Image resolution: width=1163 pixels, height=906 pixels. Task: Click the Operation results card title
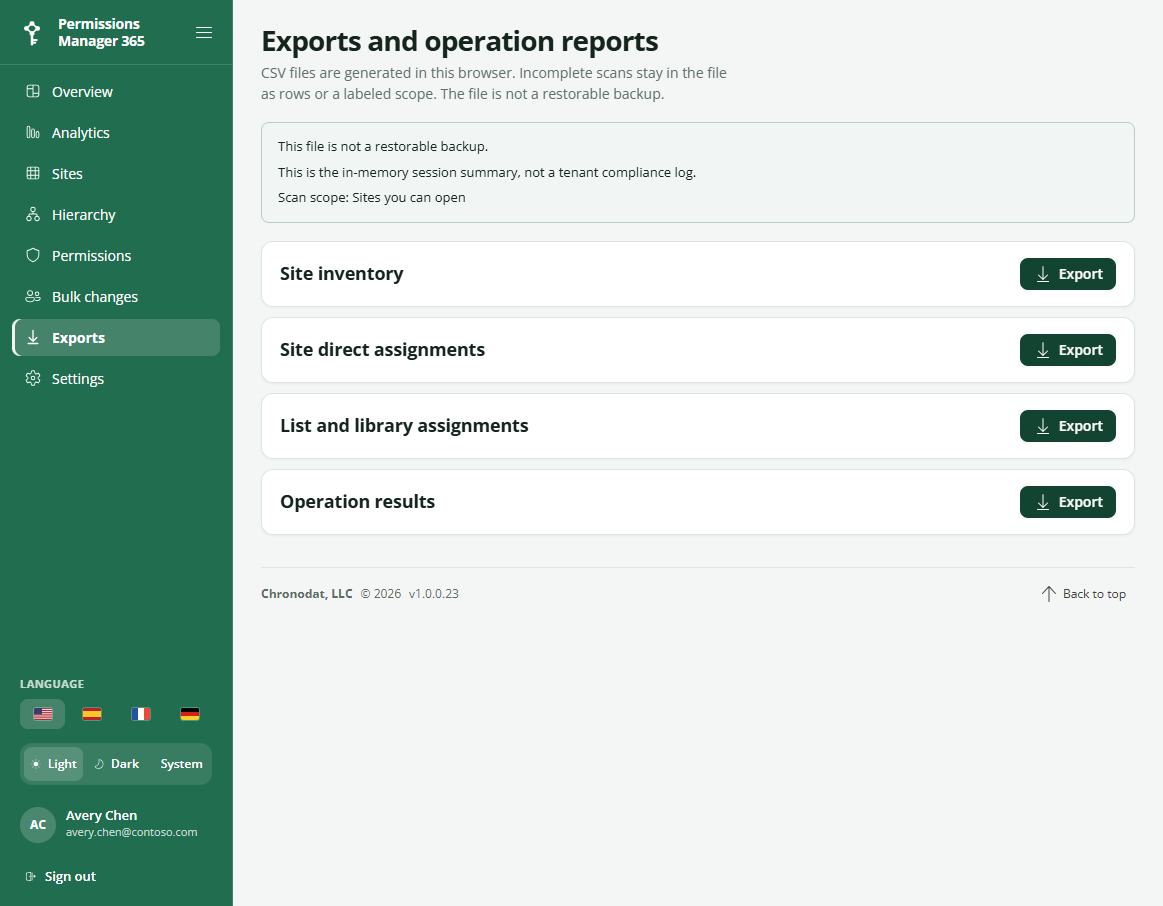click(358, 502)
